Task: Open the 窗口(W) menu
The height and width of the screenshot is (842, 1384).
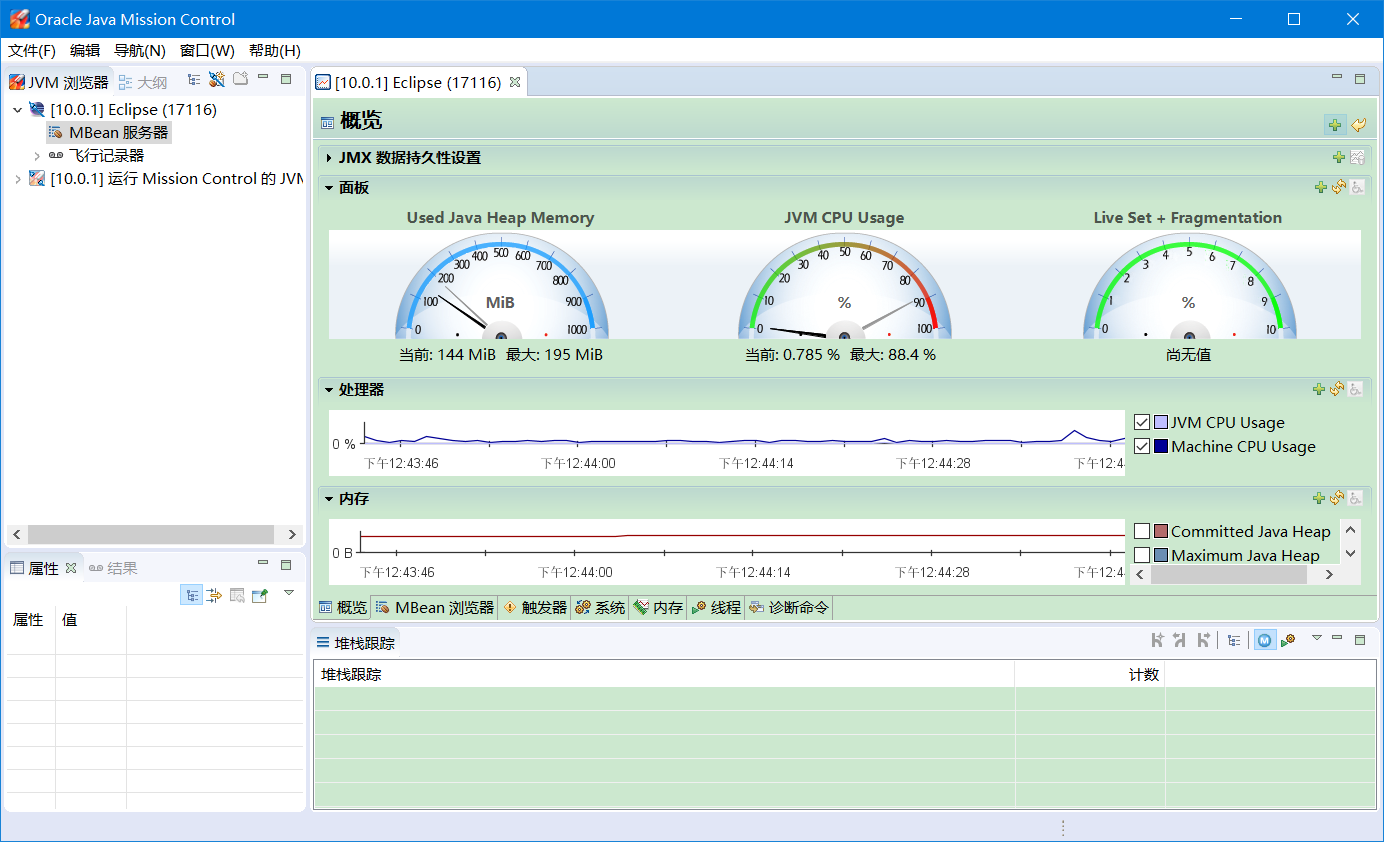Action: [207, 51]
